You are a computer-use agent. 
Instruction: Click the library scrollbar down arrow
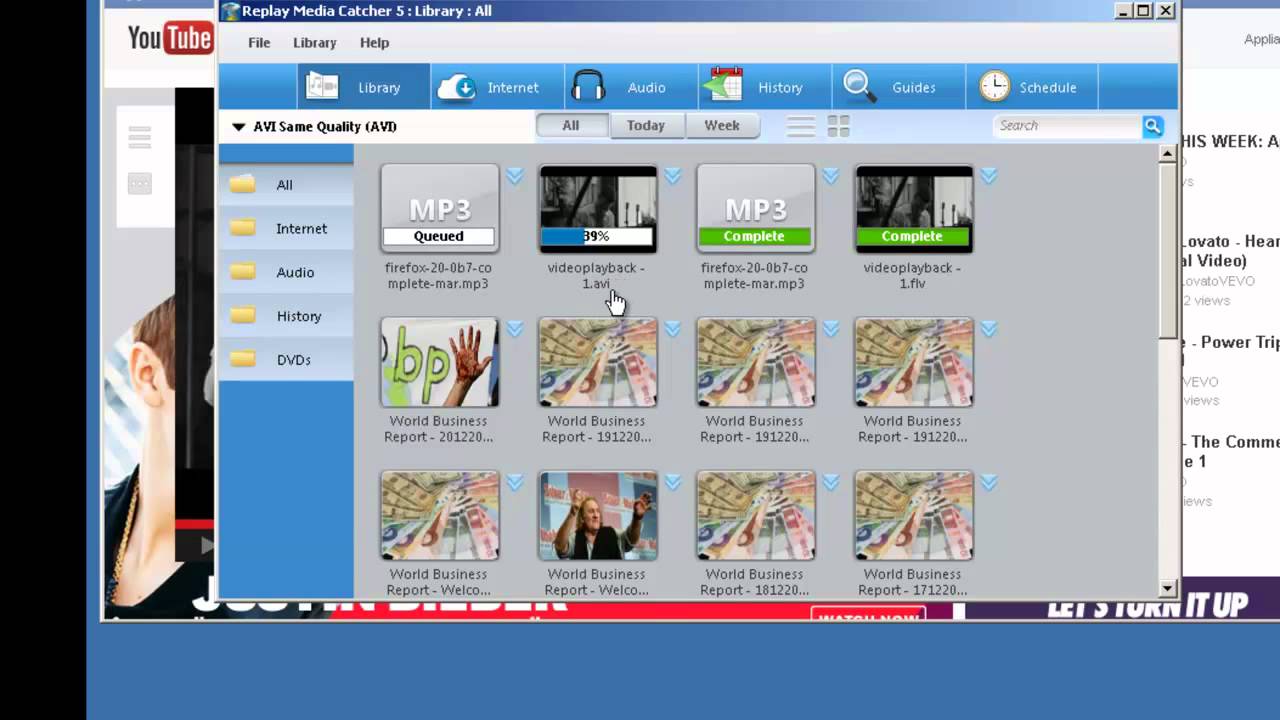1167,588
